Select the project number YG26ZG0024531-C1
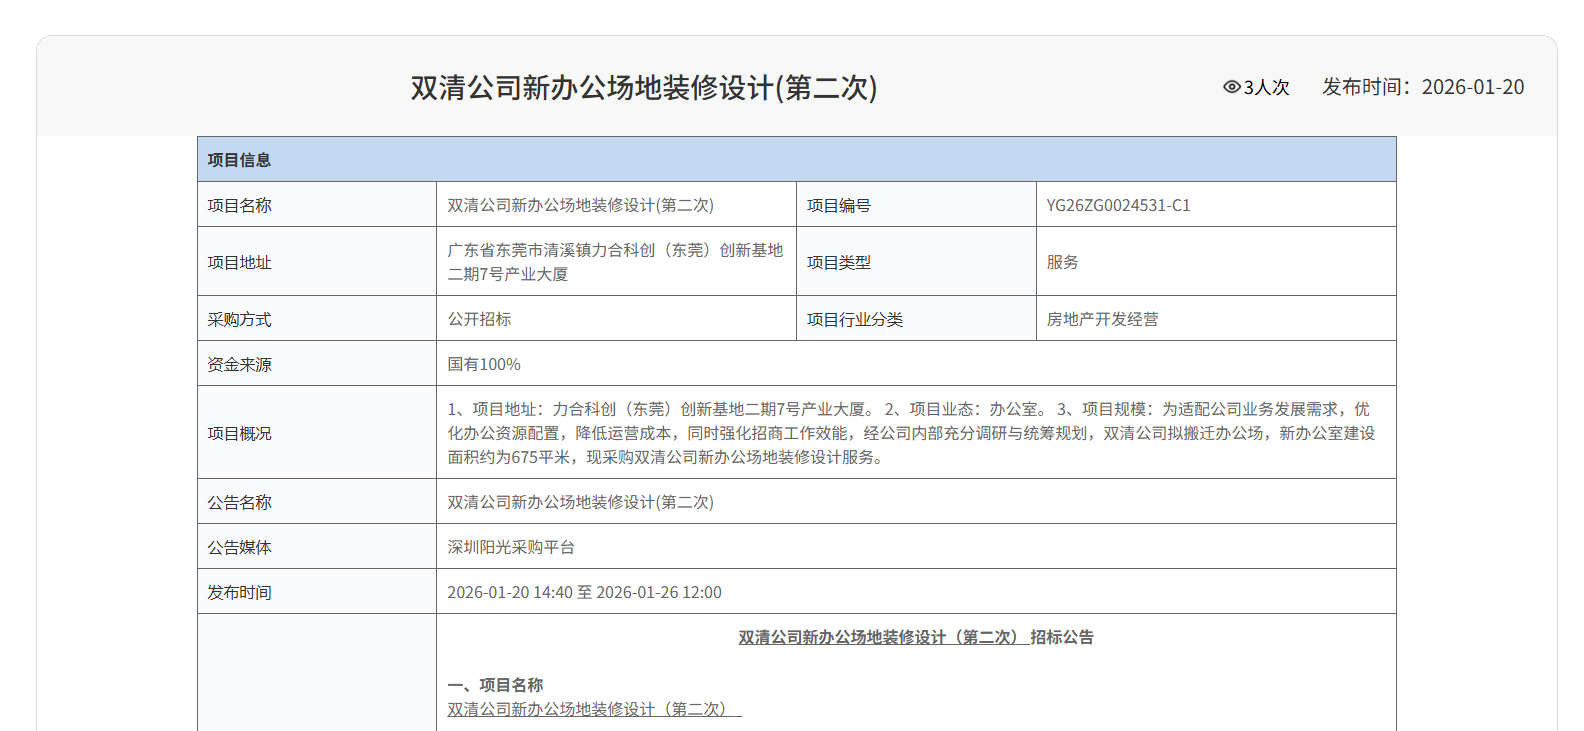 click(1118, 205)
